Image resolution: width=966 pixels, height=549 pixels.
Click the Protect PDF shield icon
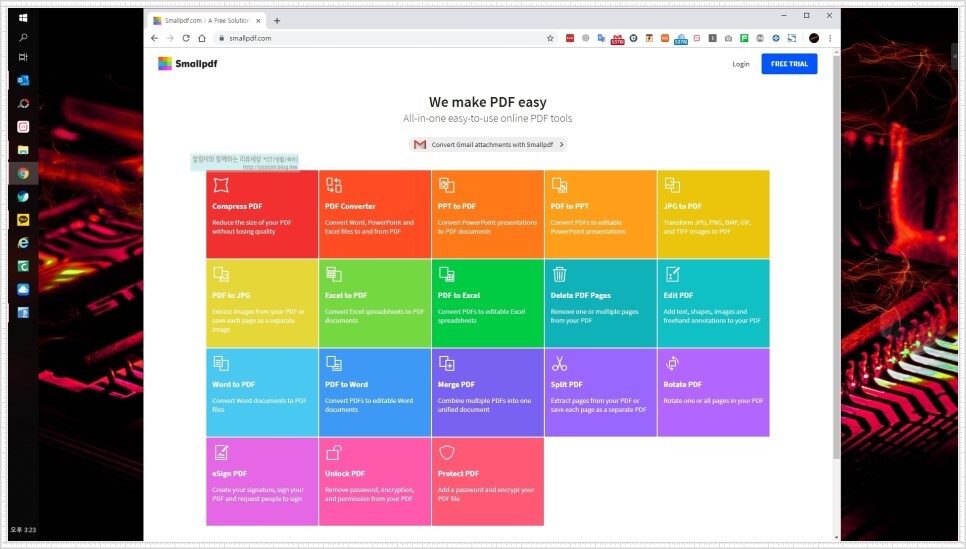(x=447, y=453)
